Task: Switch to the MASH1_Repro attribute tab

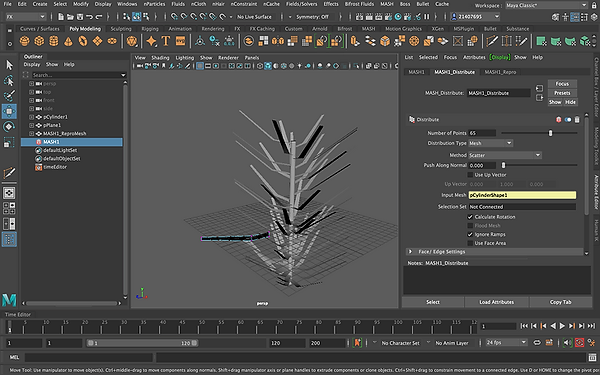Action: click(x=500, y=72)
